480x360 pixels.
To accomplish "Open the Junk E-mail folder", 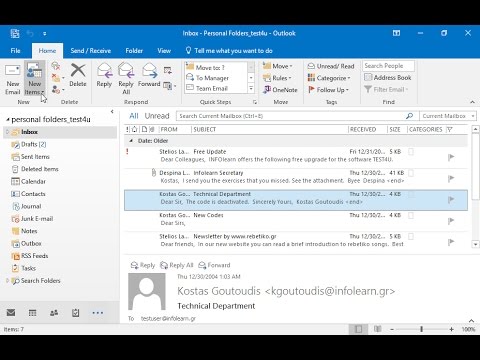I will click(37, 219).
